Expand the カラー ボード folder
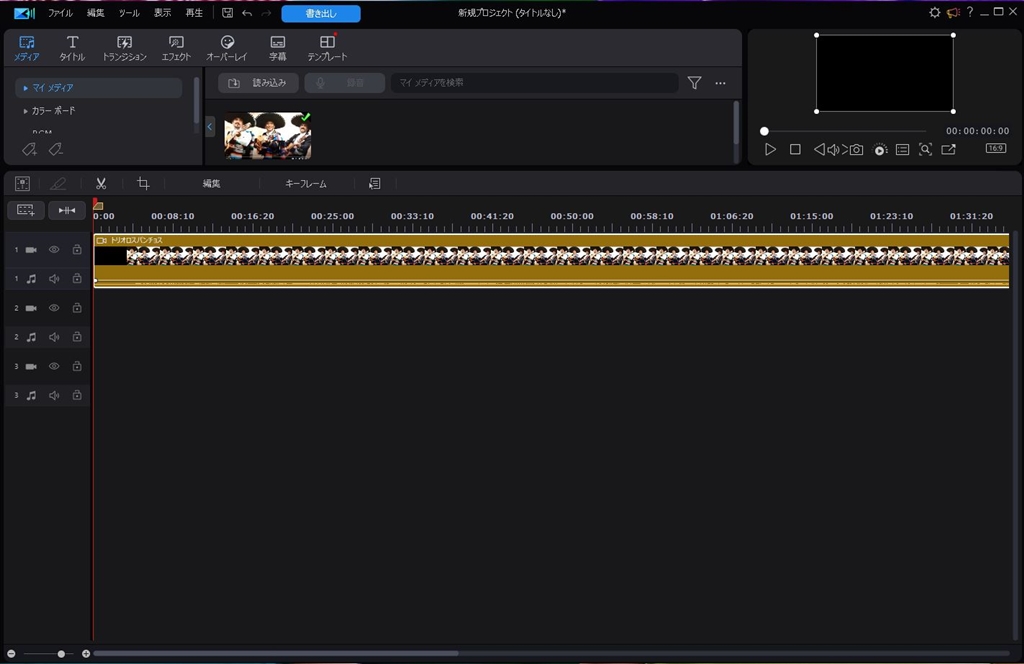The width and height of the screenshot is (1024, 664). tap(26, 111)
